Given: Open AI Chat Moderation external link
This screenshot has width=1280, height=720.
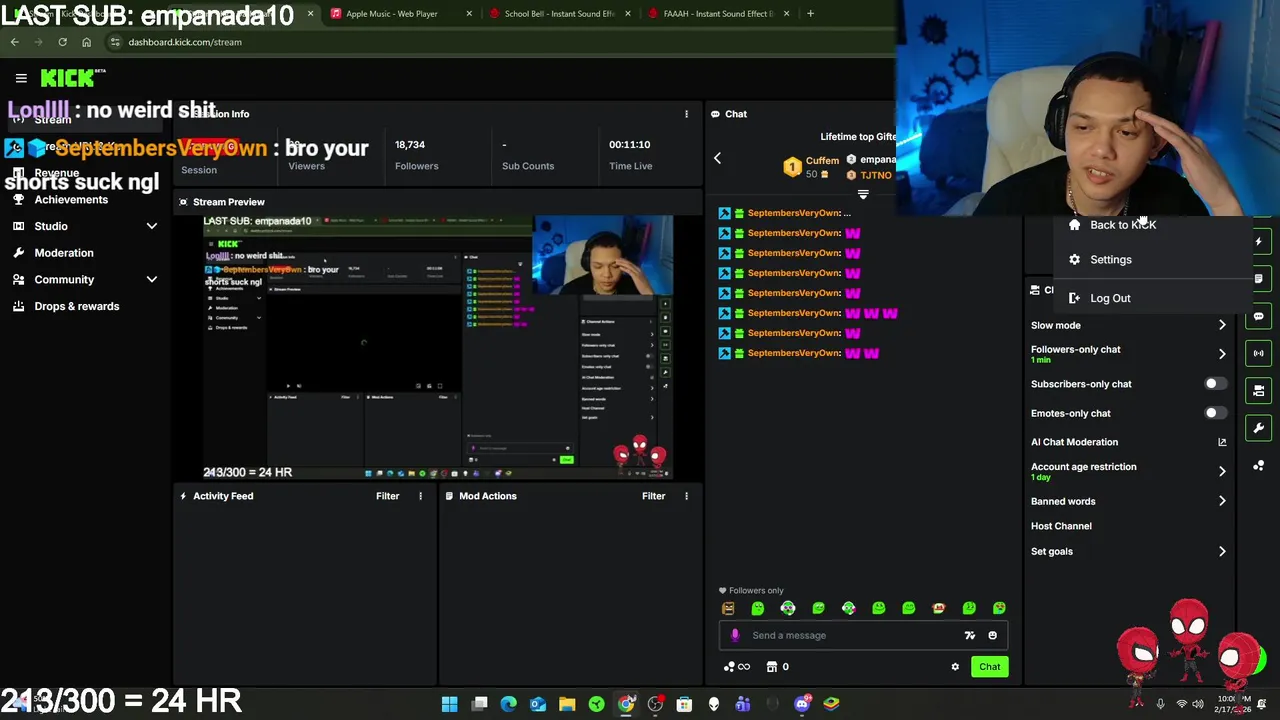Looking at the screenshot, I should click(1222, 442).
